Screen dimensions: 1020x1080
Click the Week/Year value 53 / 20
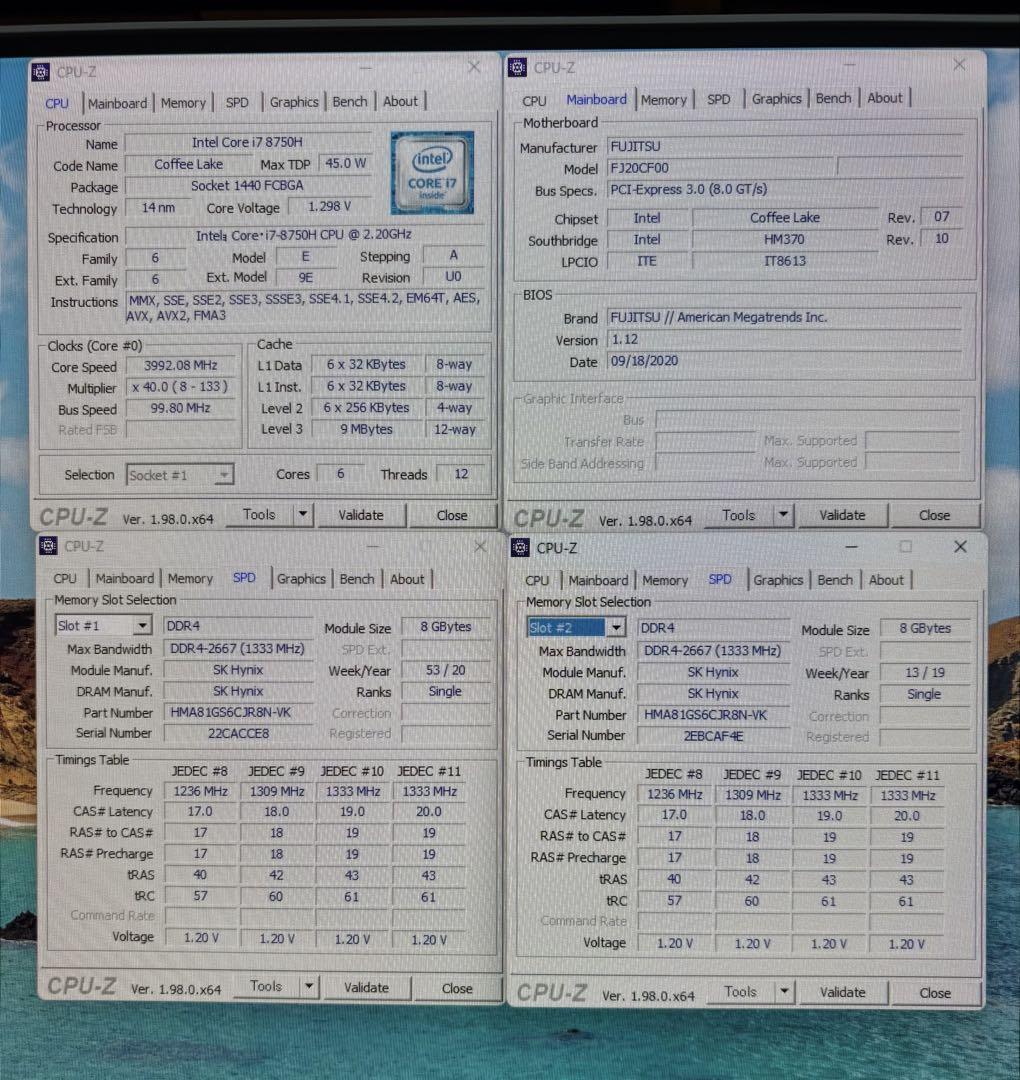446,670
